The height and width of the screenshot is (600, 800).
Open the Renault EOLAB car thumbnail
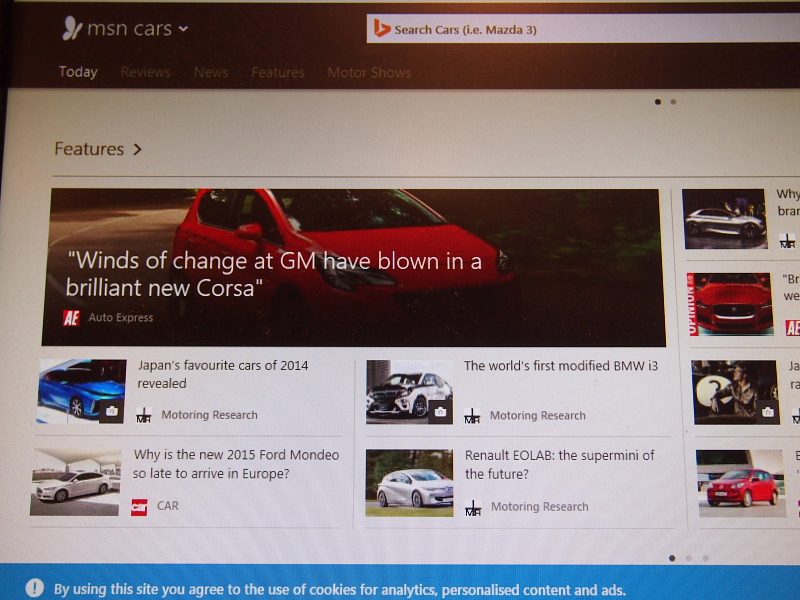pyautogui.click(x=409, y=483)
